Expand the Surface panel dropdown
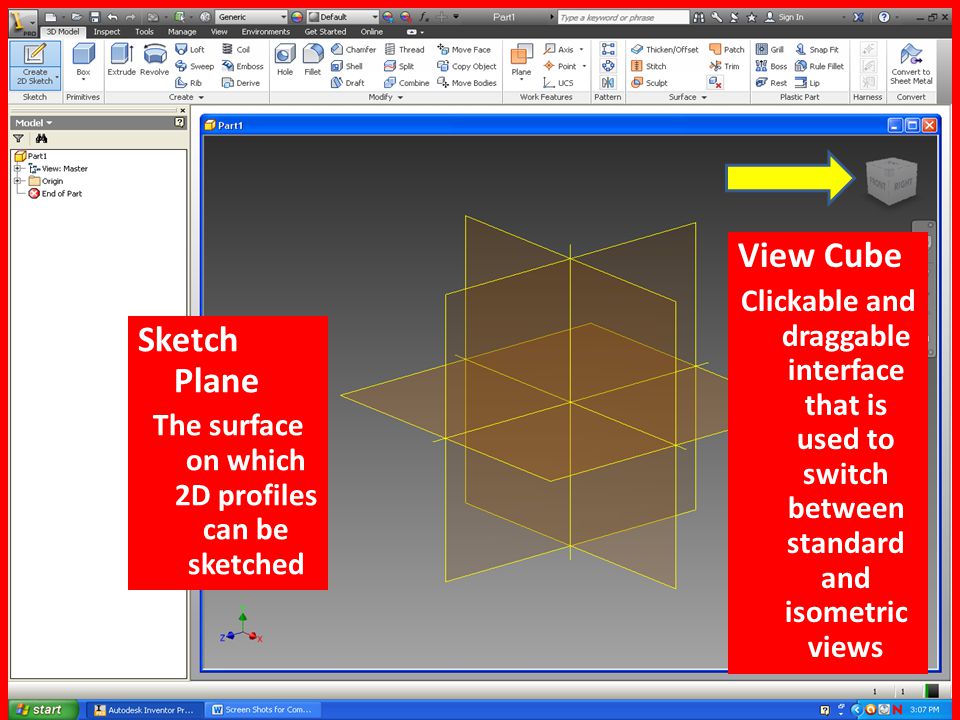 688,97
